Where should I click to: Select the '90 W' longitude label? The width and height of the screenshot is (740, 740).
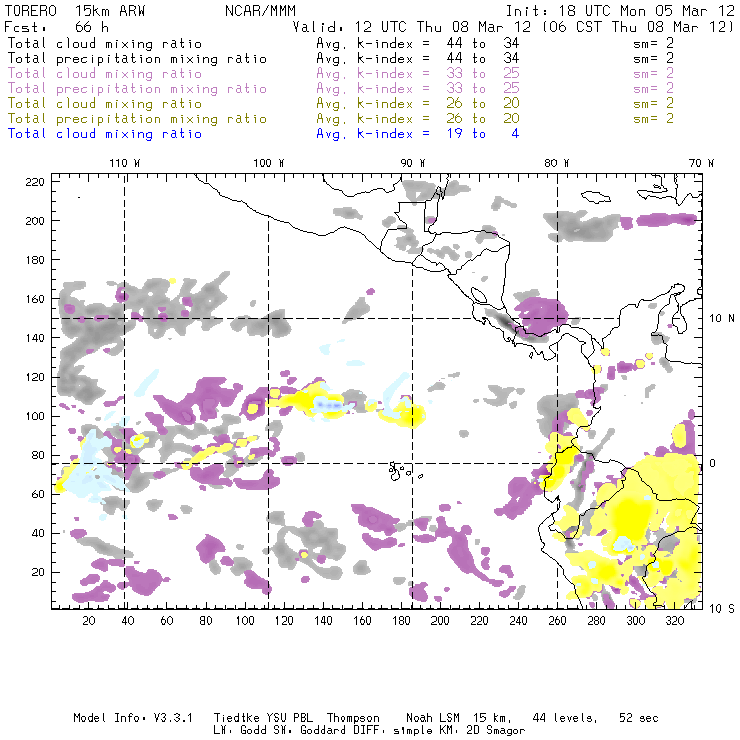click(413, 163)
